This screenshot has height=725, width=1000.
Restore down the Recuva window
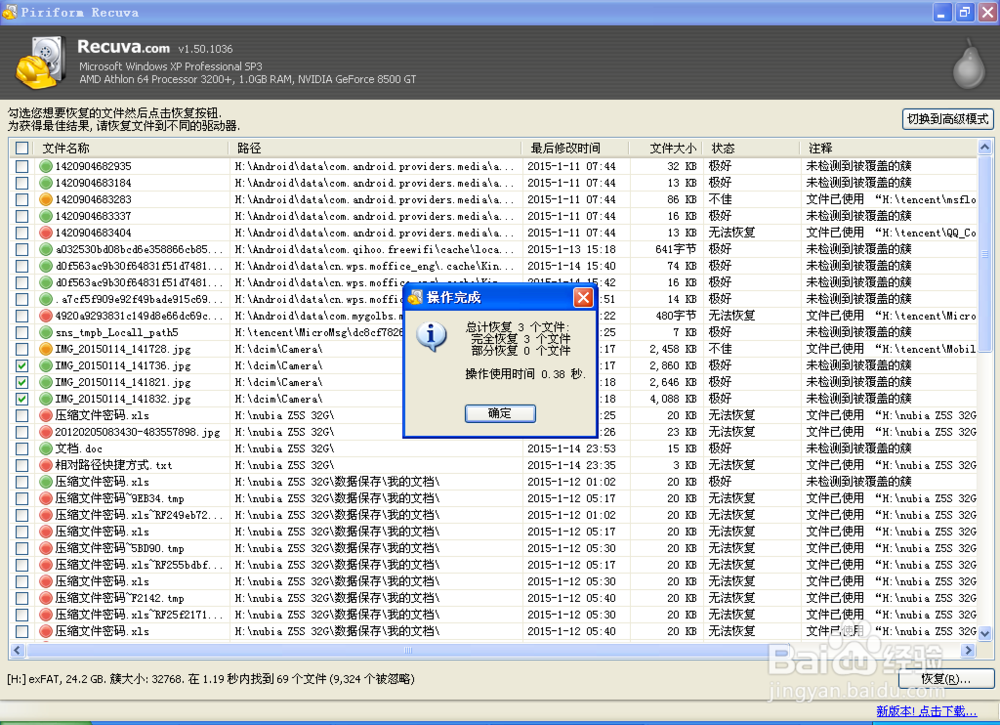click(x=964, y=12)
